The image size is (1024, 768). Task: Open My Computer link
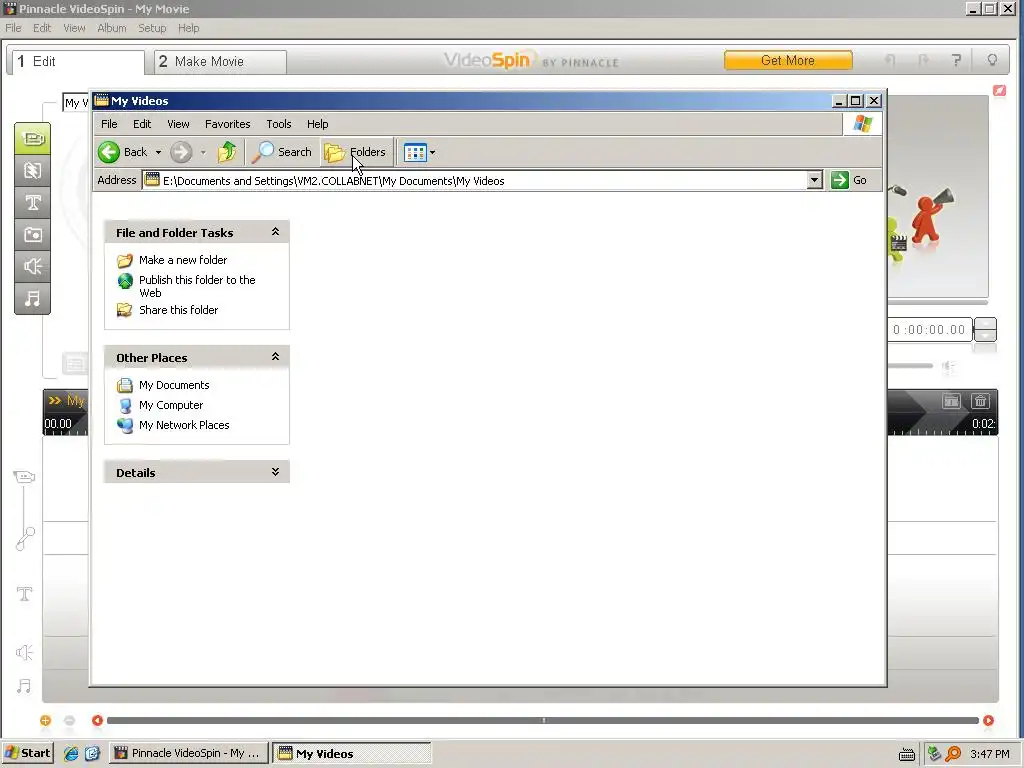[170, 406]
